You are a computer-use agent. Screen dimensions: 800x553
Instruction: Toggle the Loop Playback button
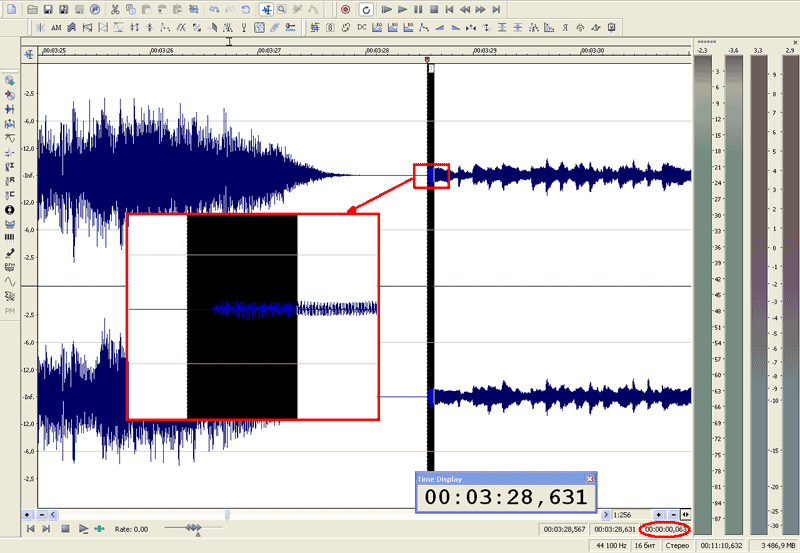click(365, 8)
